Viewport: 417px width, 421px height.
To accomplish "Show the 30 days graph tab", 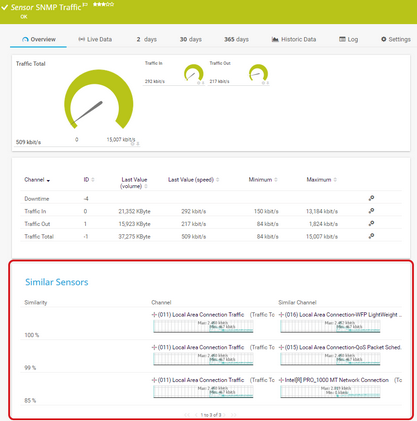I will pyautogui.click(x=191, y=39).
